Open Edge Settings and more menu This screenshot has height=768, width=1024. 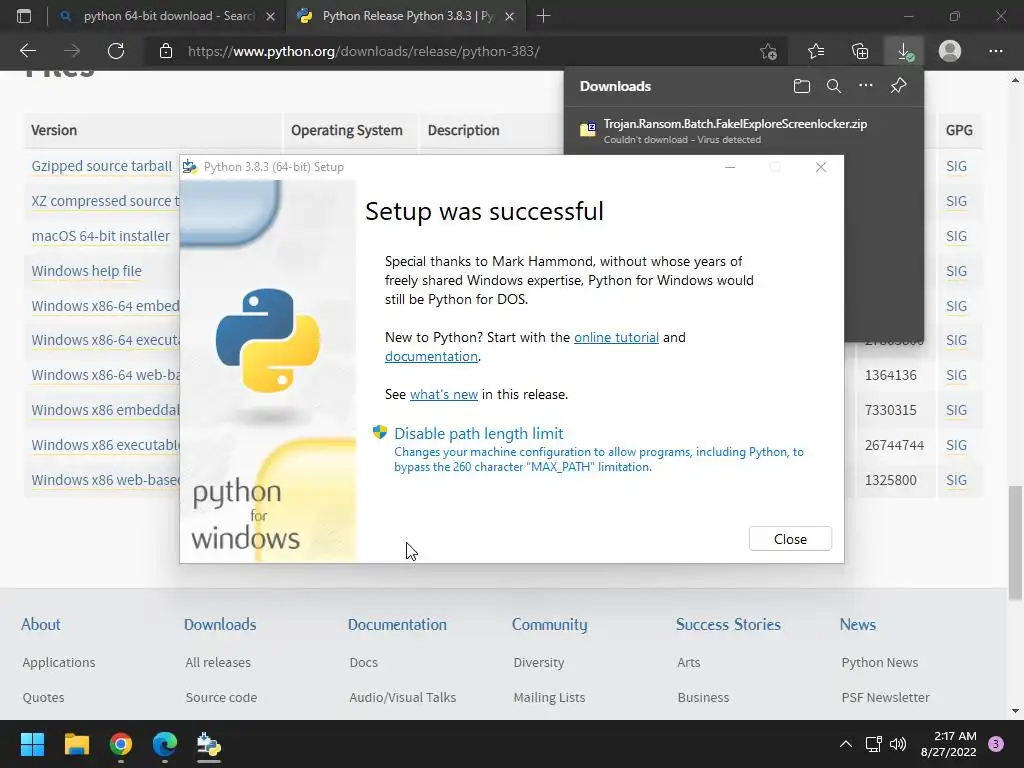pyautogui.click(x=995, y=51)
